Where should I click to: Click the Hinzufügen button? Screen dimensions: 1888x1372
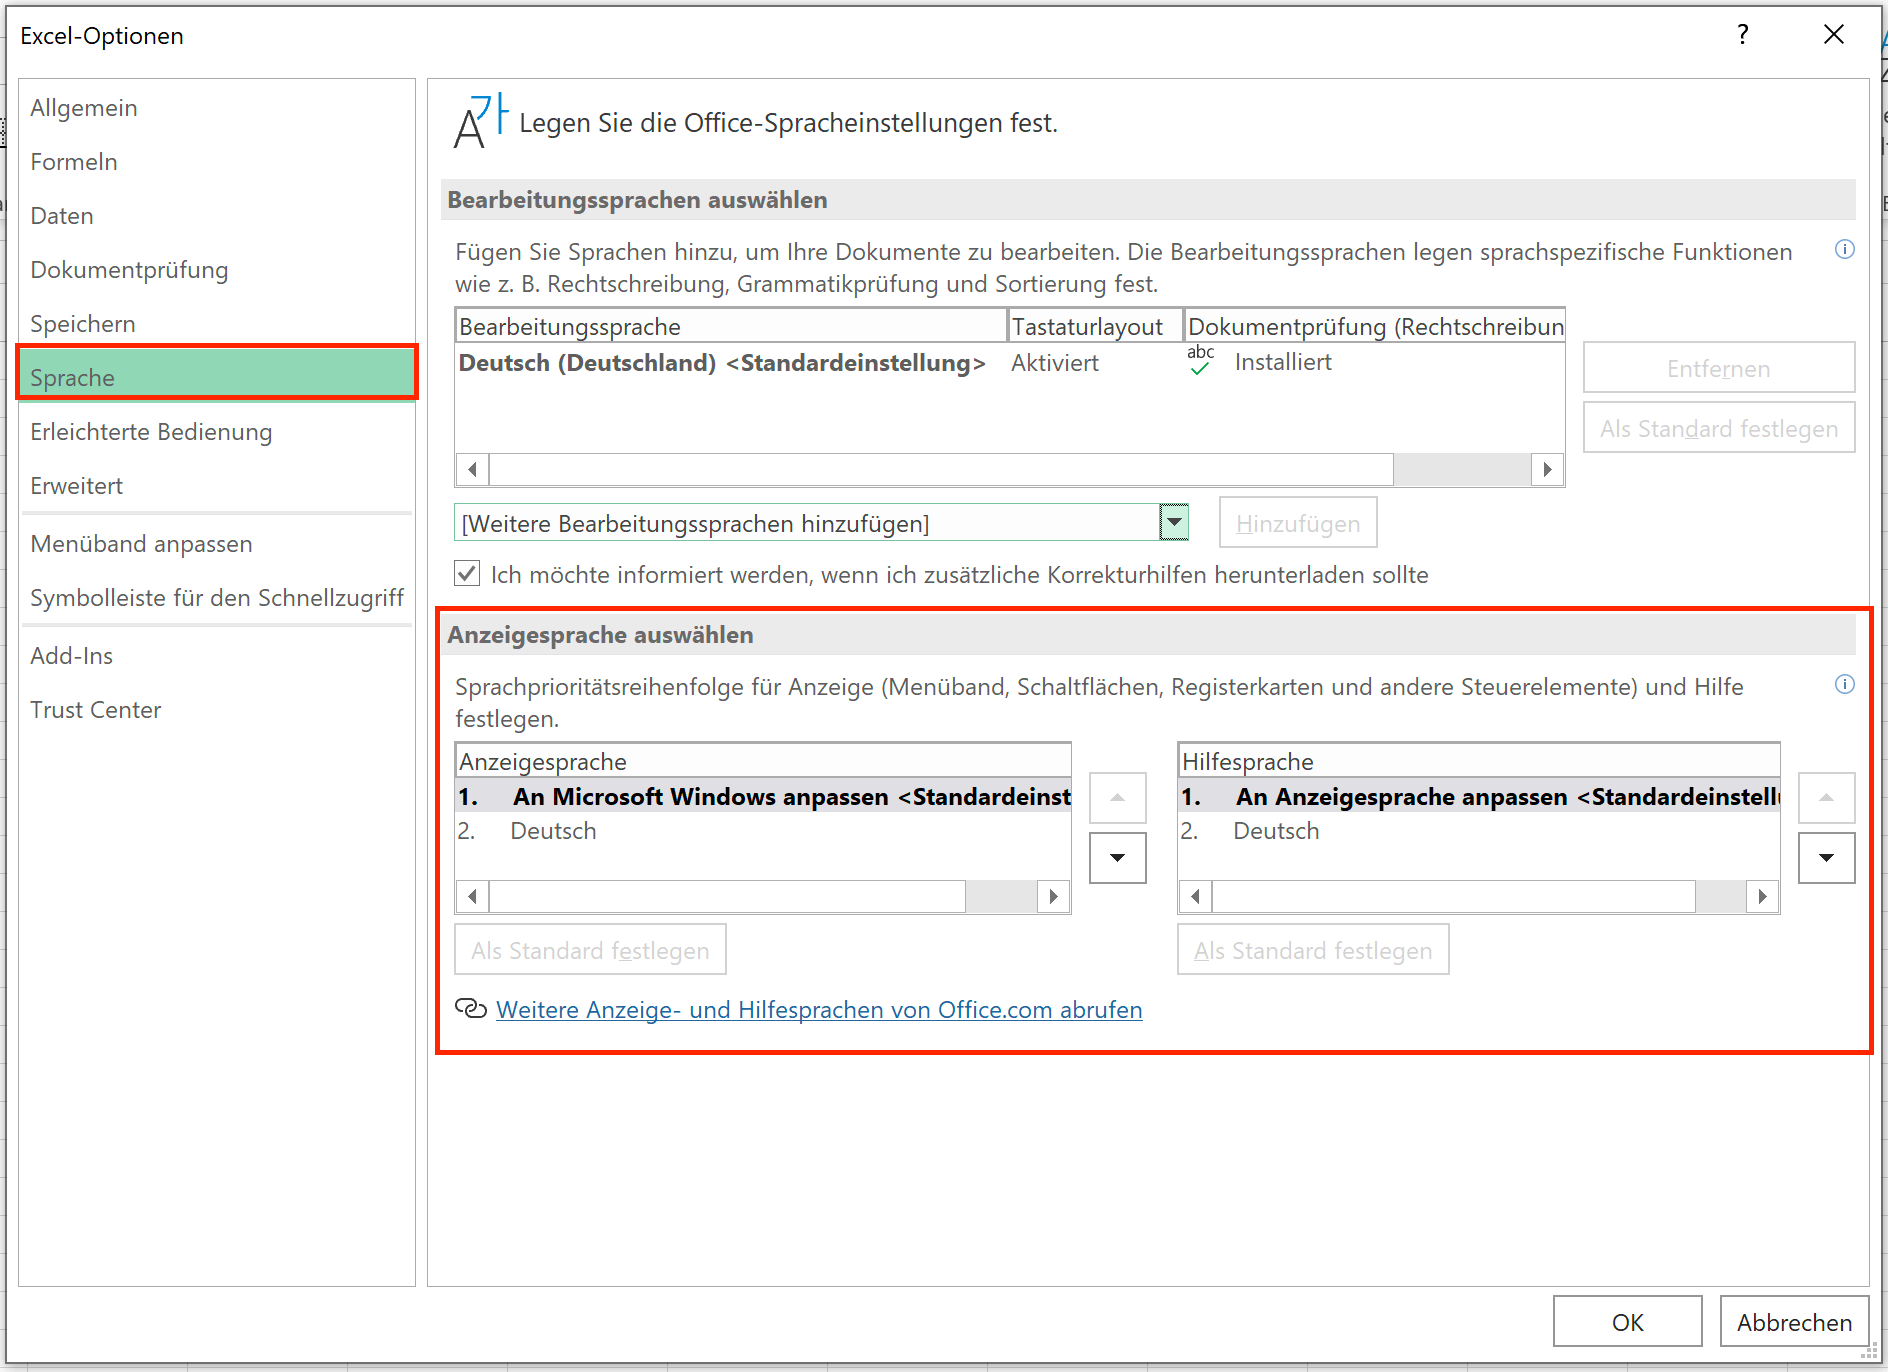point(1297,521)
